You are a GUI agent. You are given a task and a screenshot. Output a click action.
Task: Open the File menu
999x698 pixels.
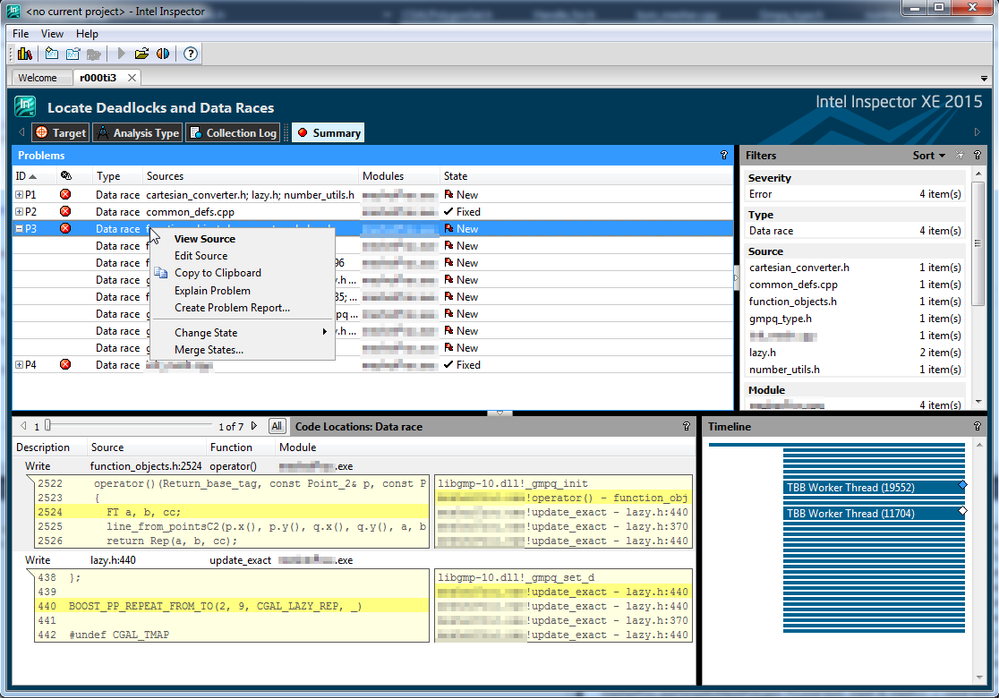tap(20, 34)
